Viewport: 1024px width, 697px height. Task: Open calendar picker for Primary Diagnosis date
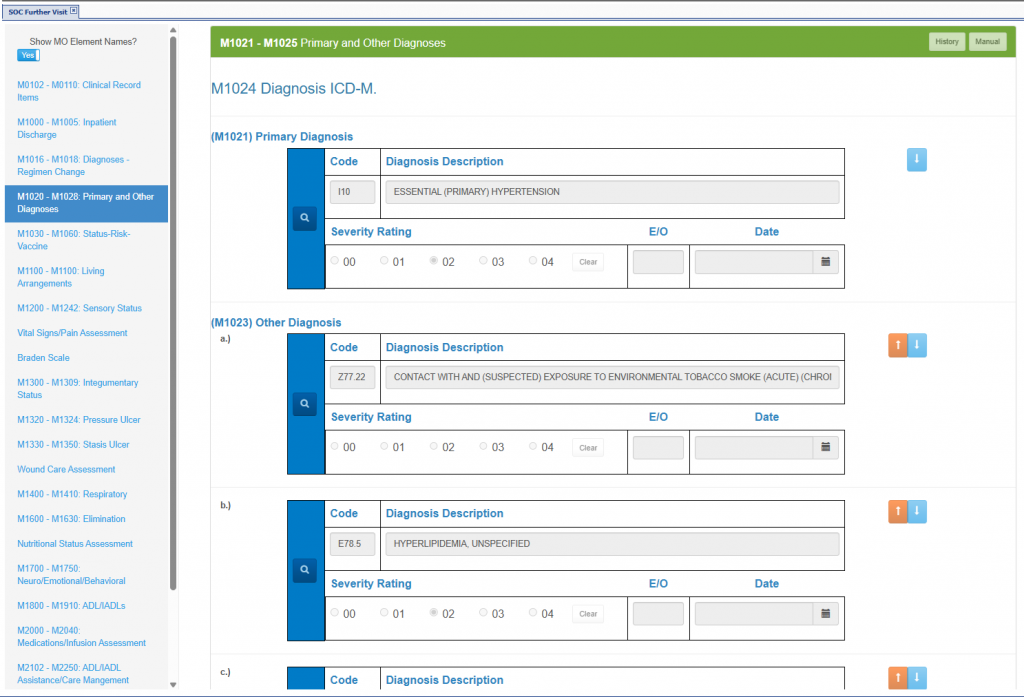coord(826,262)
